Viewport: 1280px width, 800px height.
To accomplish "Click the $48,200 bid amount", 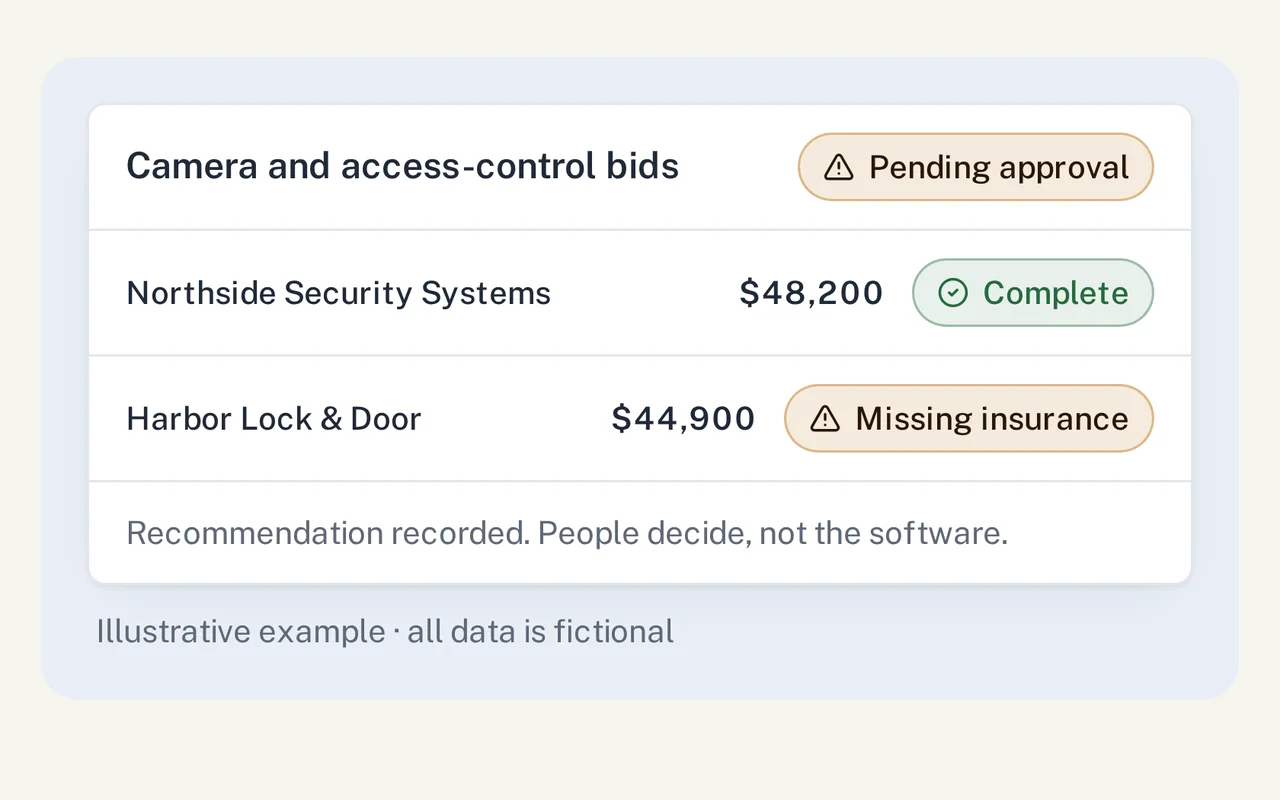I will tap(811, 293).
